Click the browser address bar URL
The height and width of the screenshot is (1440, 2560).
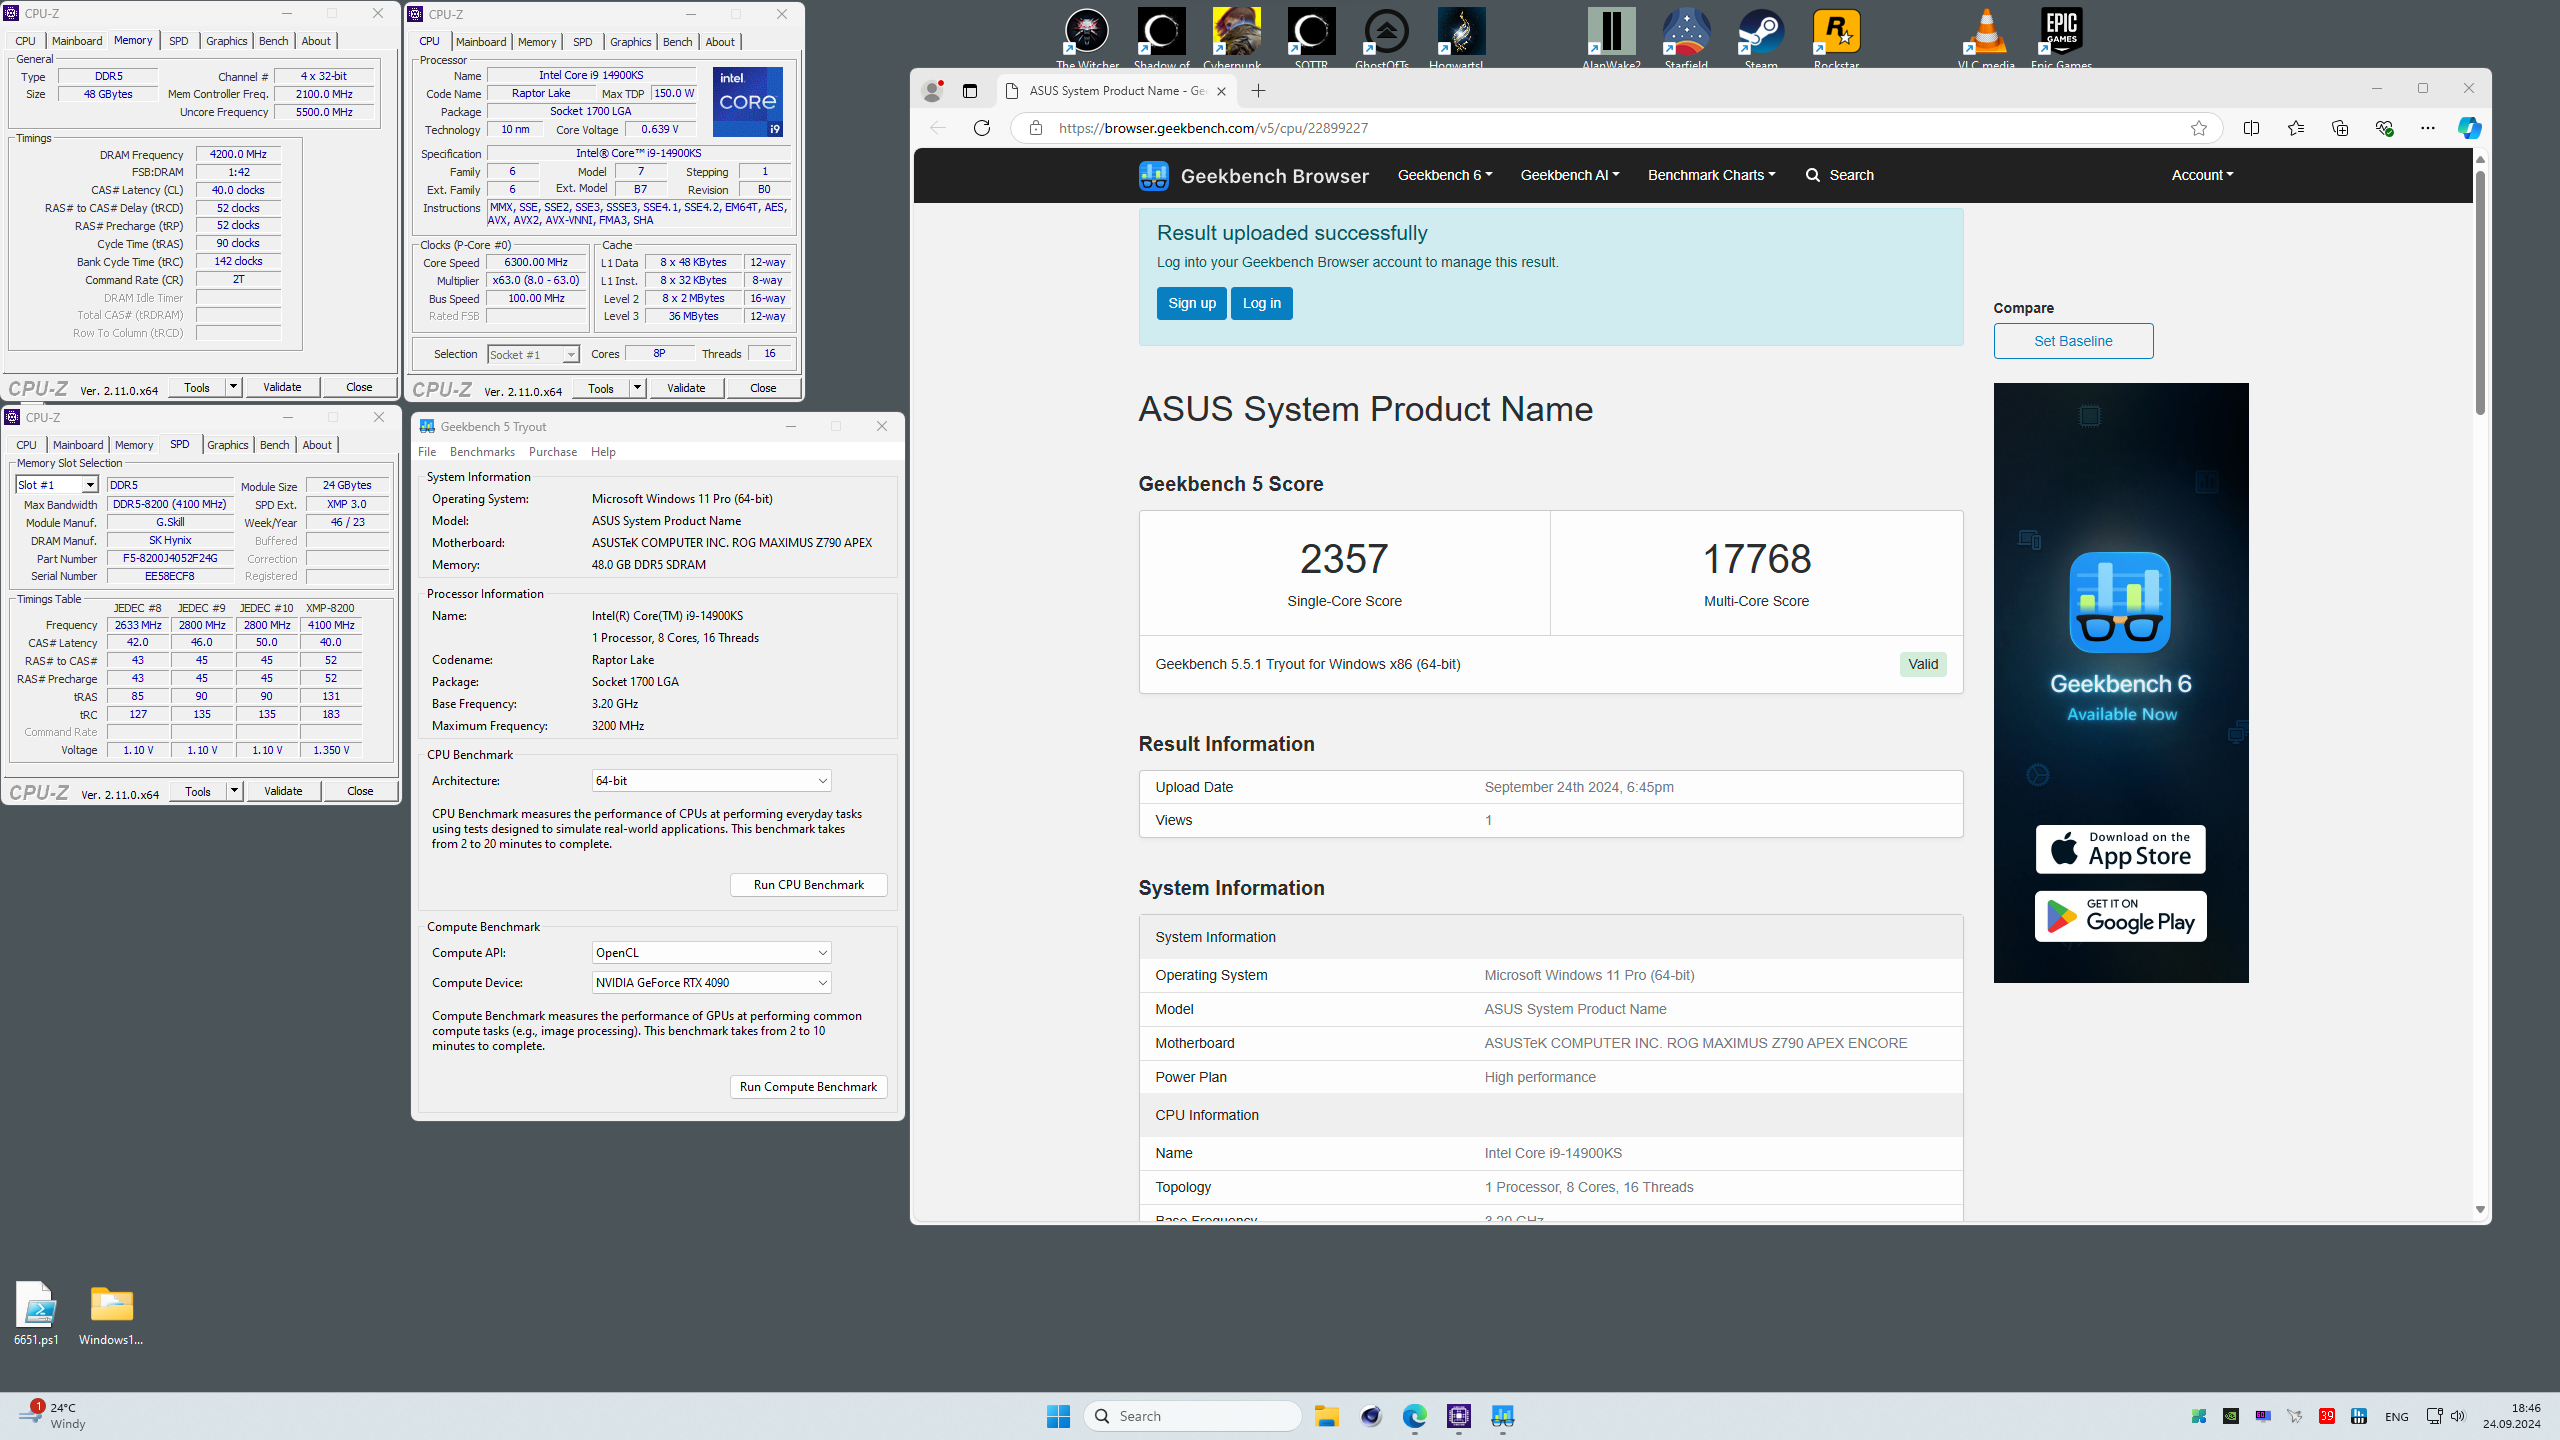tap(1213, 128)
